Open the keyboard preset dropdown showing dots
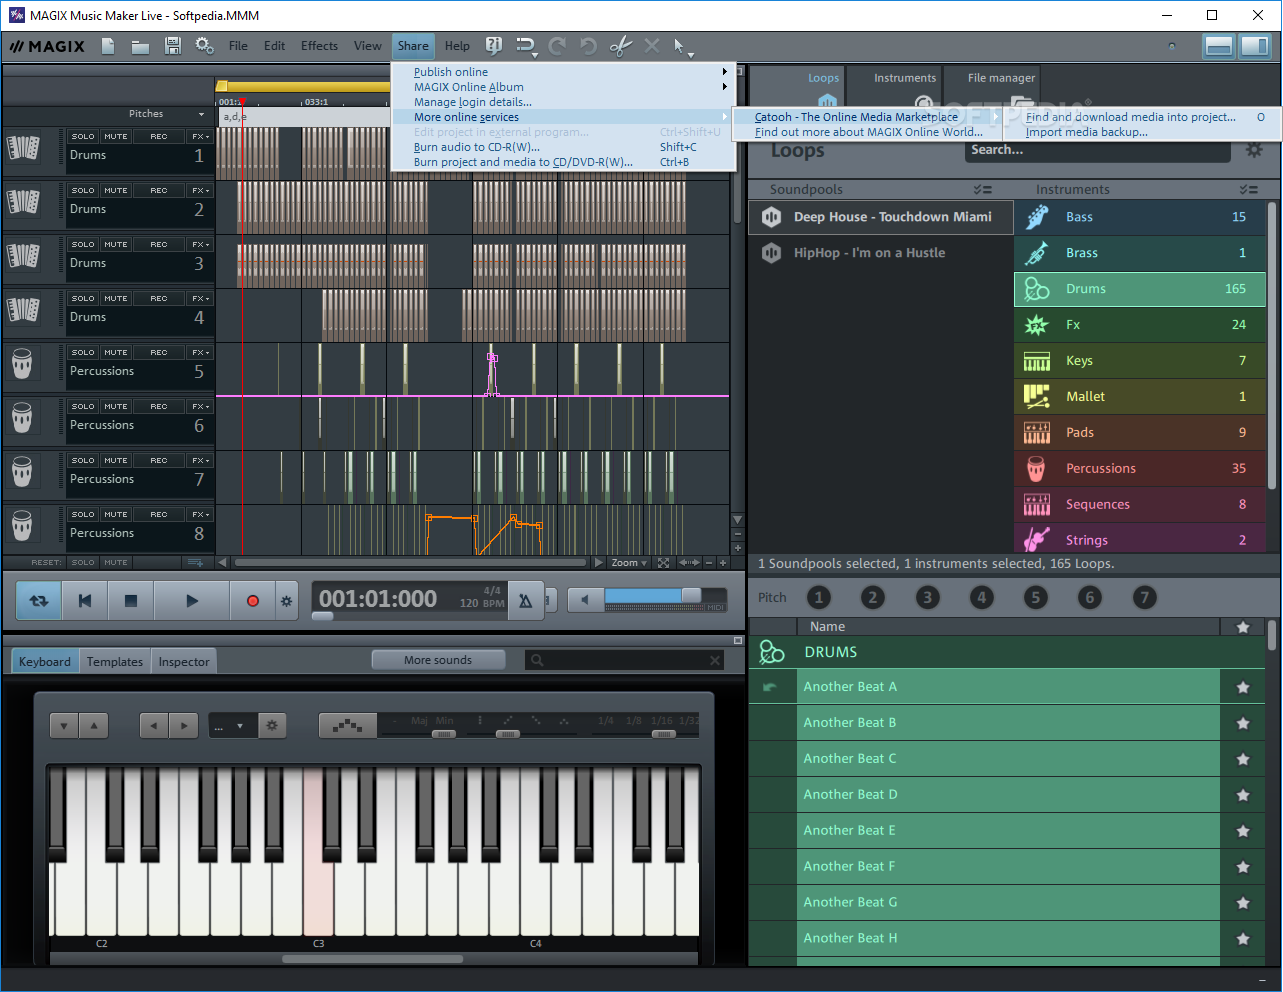Screen dimensions: 1283x992 233,726
